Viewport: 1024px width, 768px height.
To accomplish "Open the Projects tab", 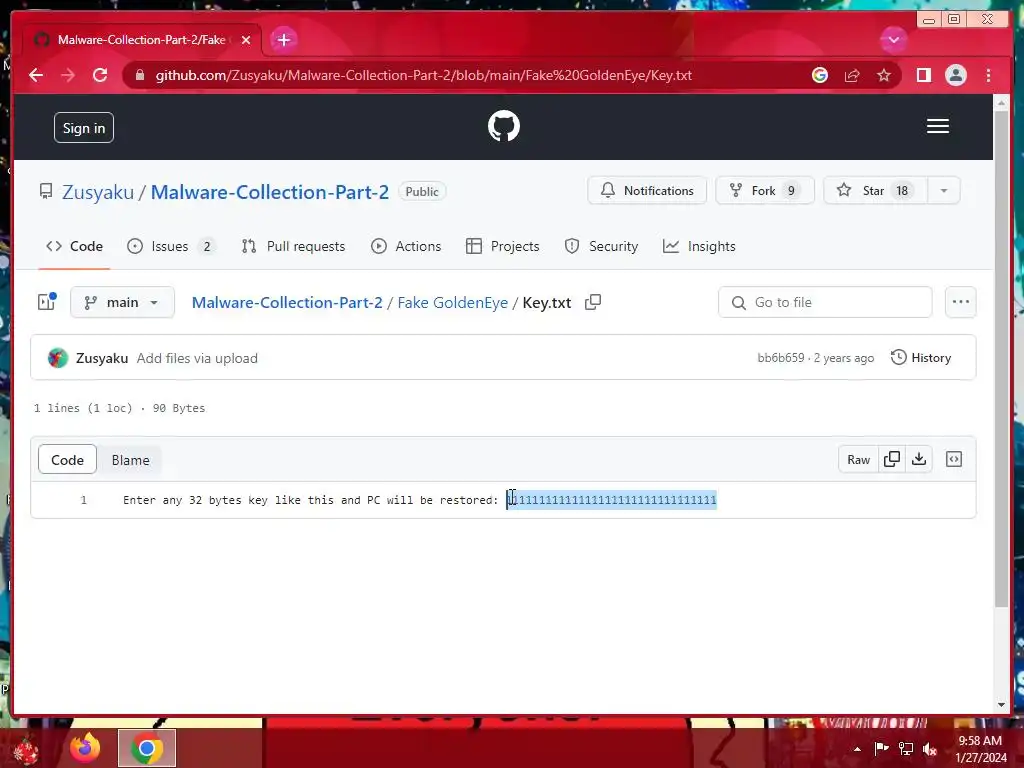I will (503, 246).
